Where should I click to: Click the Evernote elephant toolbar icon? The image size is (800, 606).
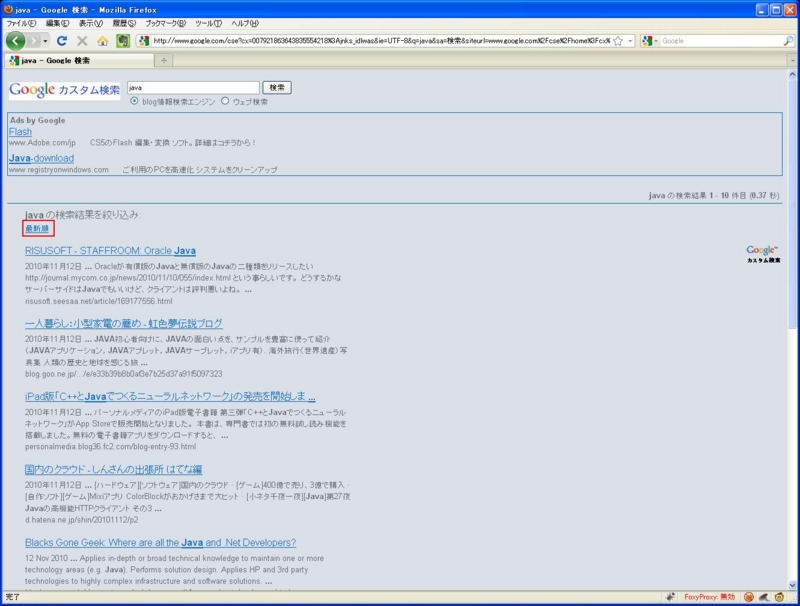[123, 41]
